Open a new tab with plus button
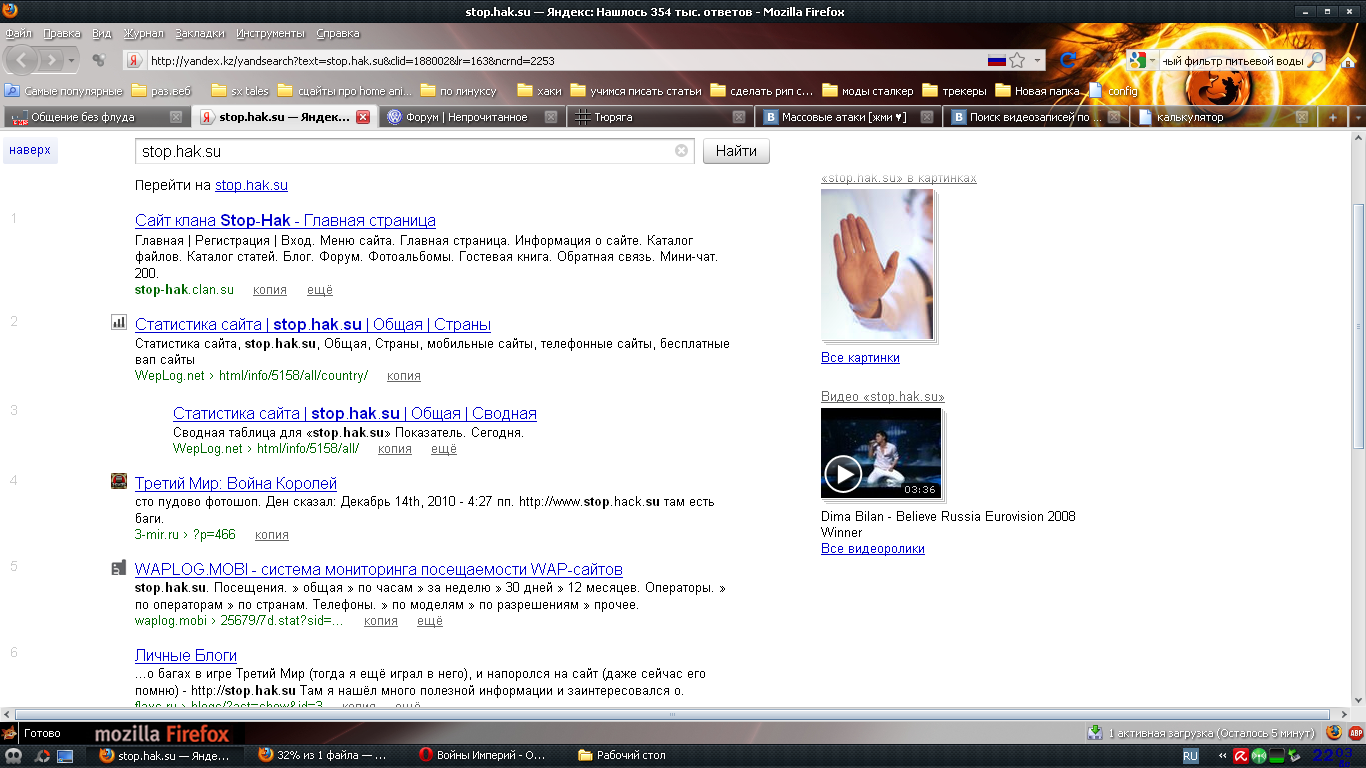 [1332, 117]
